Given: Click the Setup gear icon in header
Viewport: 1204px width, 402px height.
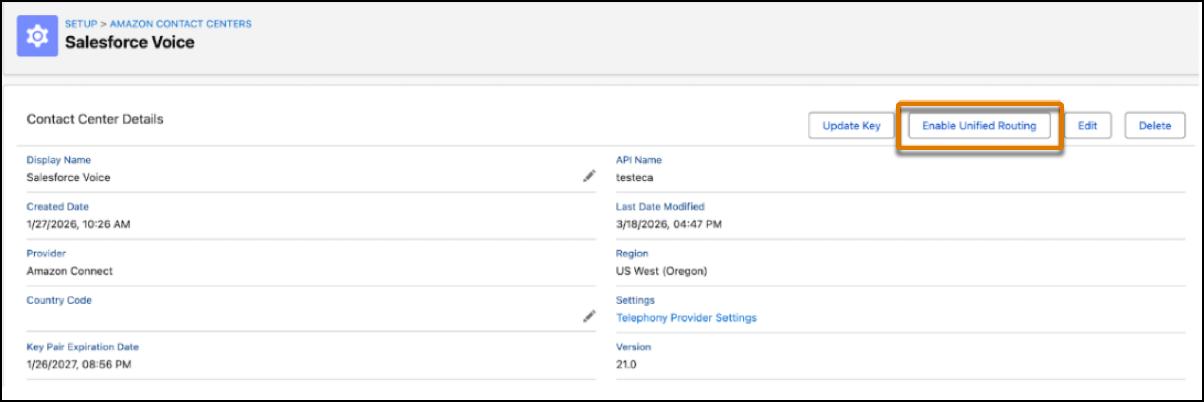Looking at the screenshot, I should click(38, 34).
